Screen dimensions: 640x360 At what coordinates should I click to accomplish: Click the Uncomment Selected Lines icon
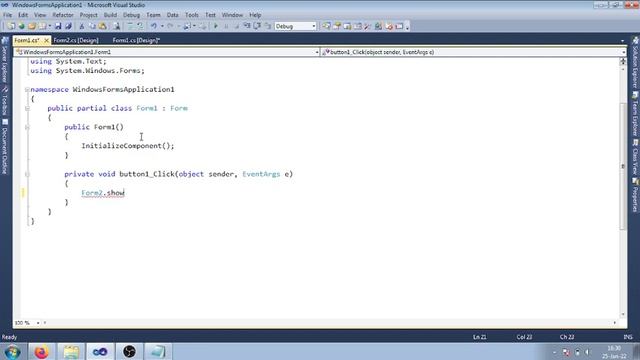click(140, 26)
